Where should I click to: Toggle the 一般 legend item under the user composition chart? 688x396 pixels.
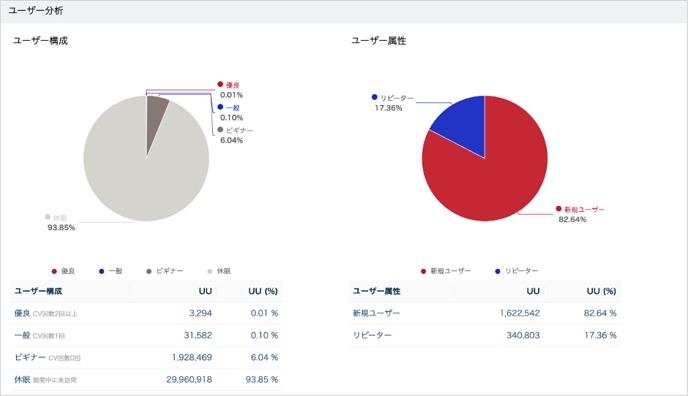tap(111, 271)
